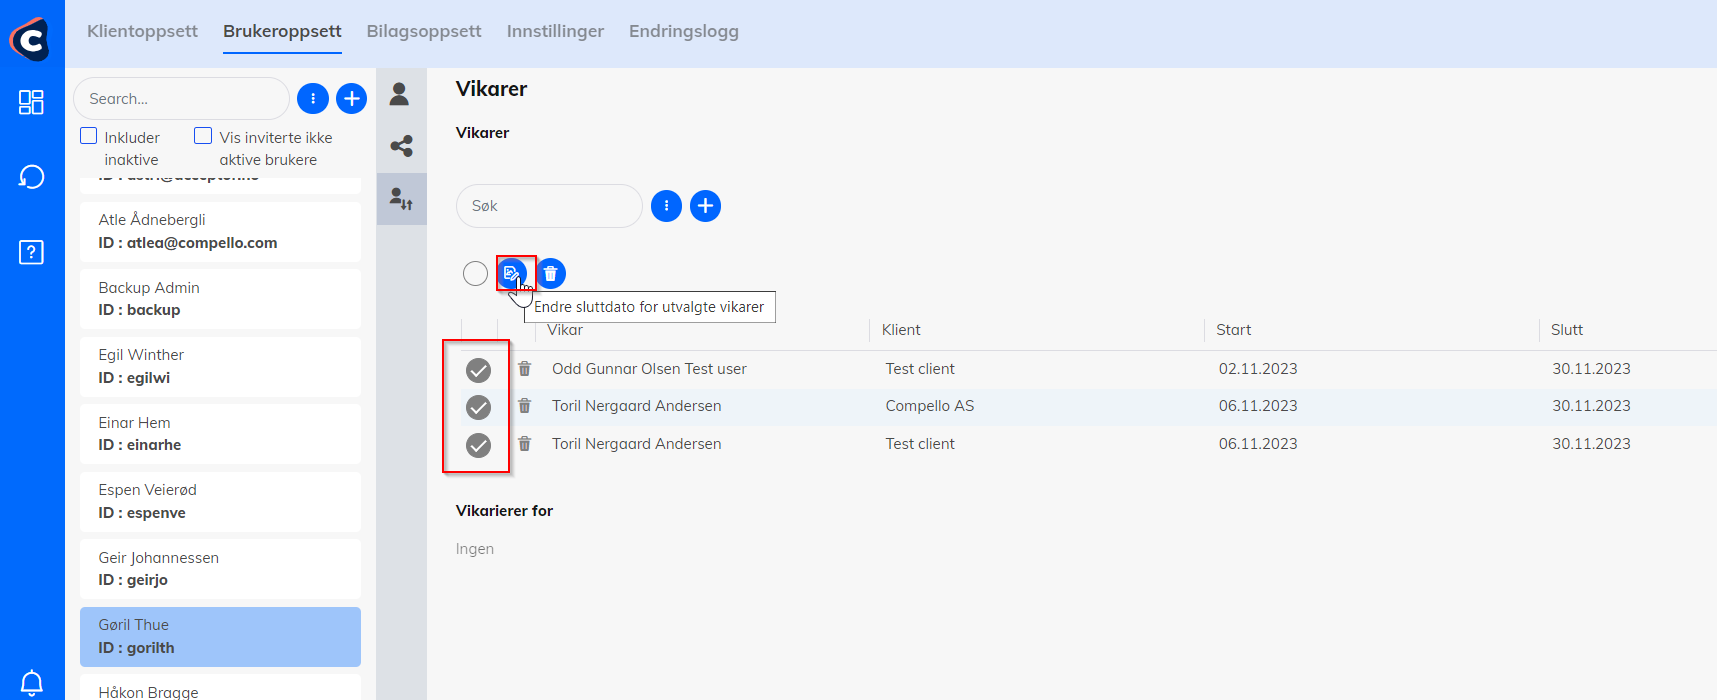Open the user list three-dot options menu

[313, 98]
